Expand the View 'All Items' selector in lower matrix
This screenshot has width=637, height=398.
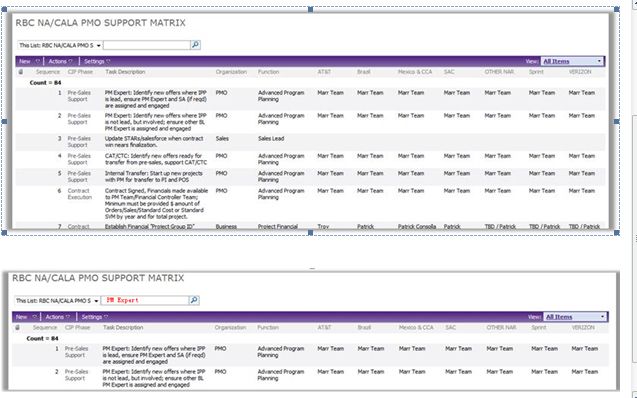[x=575, y=317]
